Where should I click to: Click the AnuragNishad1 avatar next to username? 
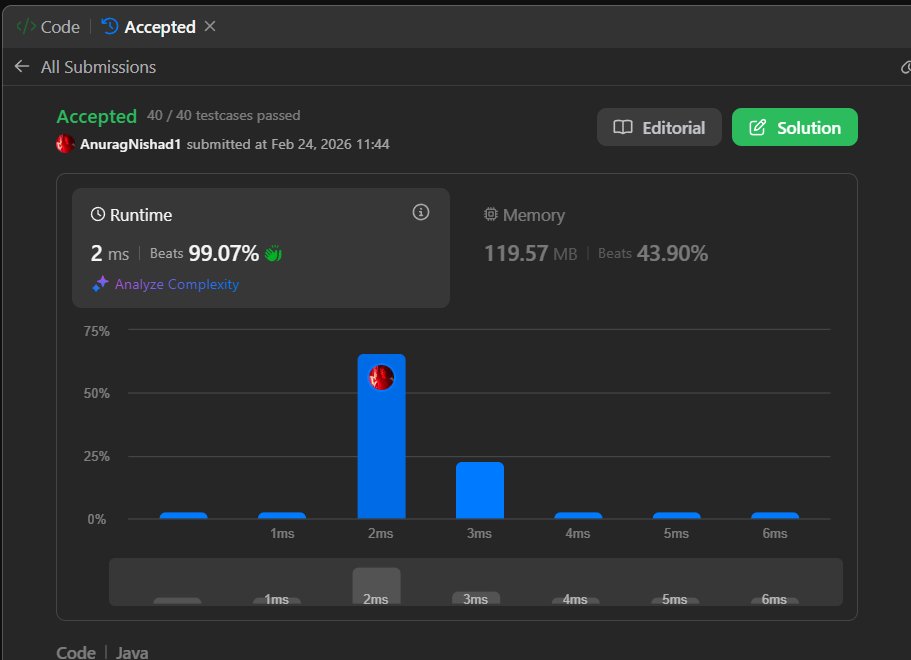(x=65, y=144)
